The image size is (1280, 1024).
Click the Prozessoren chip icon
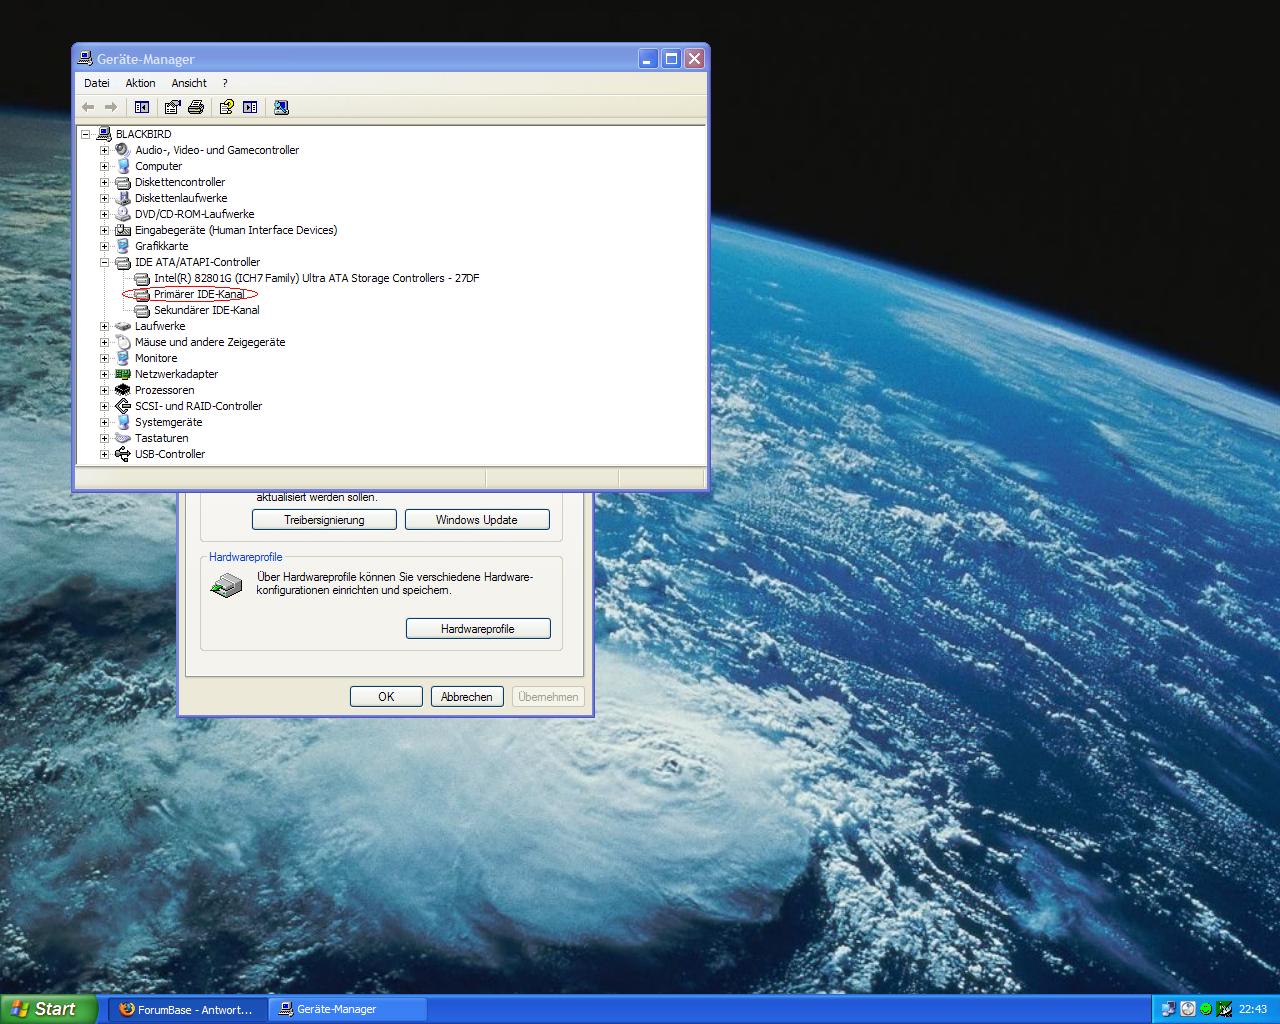[x=123, y=390]
